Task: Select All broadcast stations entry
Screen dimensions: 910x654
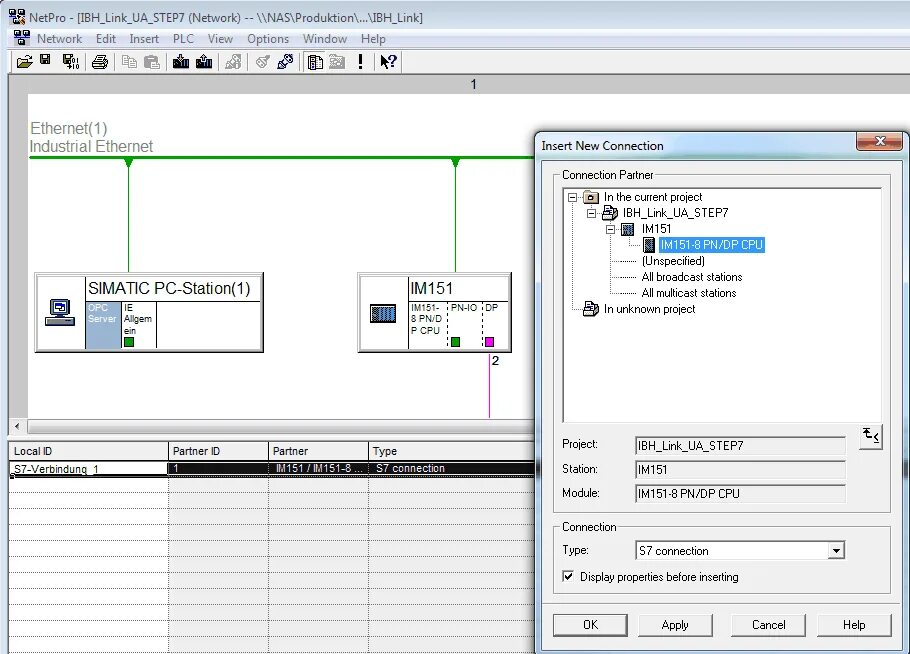Action: click(x=692, y=277)
